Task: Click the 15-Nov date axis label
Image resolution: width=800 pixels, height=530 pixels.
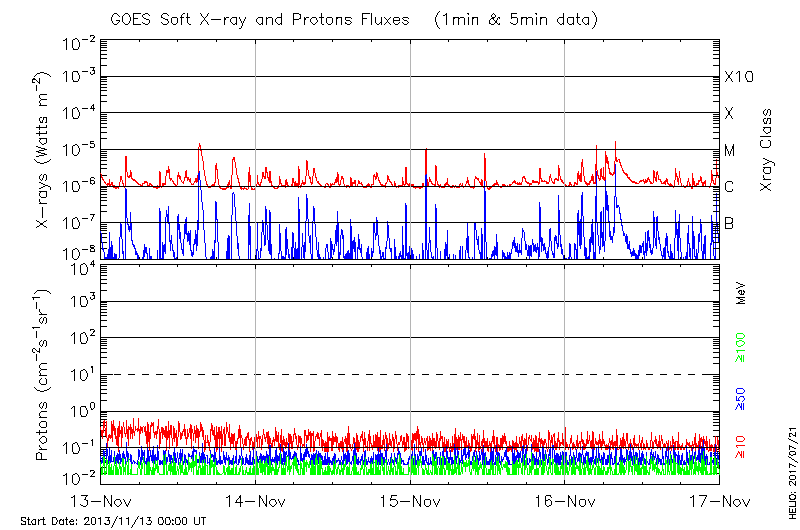Action: pyautogui.click(x=410, y=500)
